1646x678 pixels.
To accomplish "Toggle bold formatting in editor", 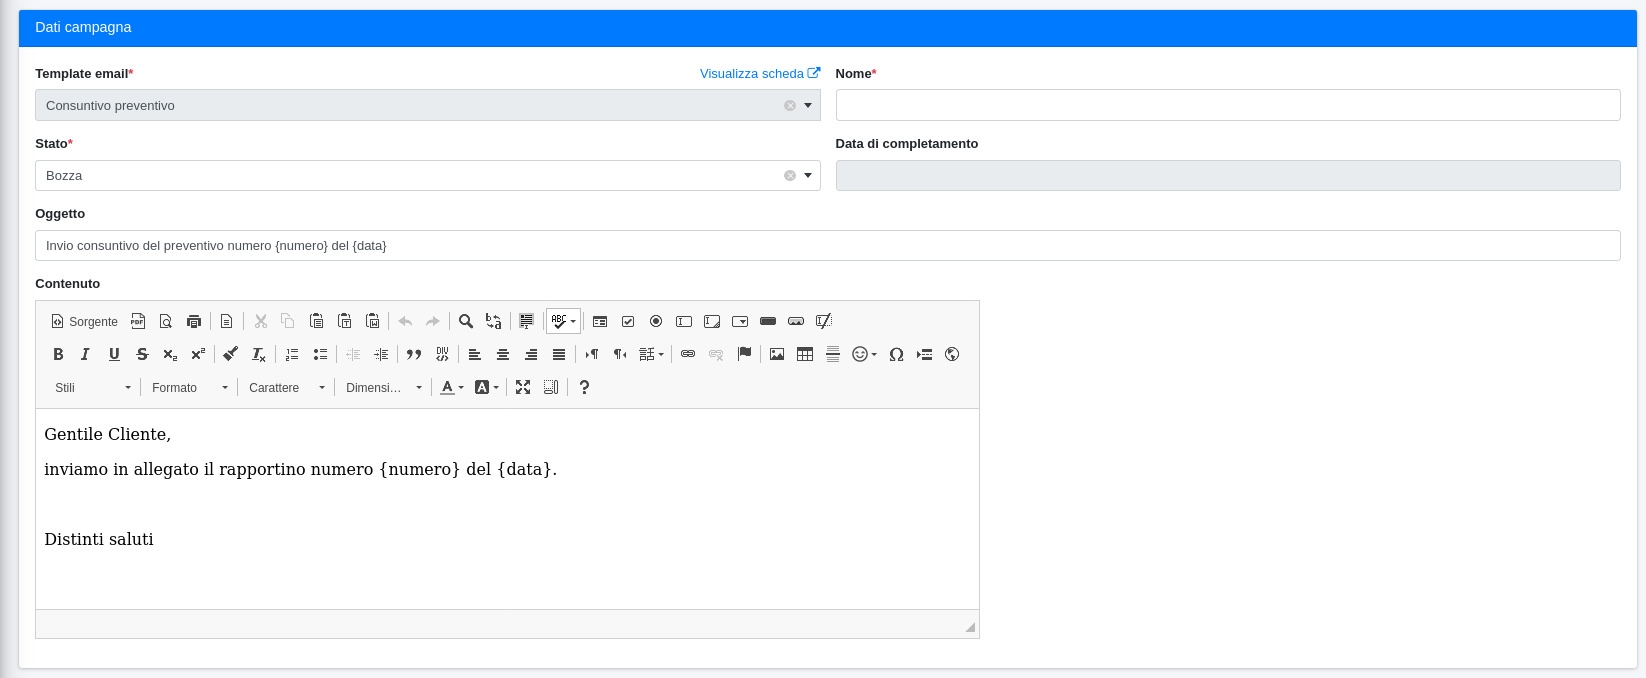I will click(58, 354).
